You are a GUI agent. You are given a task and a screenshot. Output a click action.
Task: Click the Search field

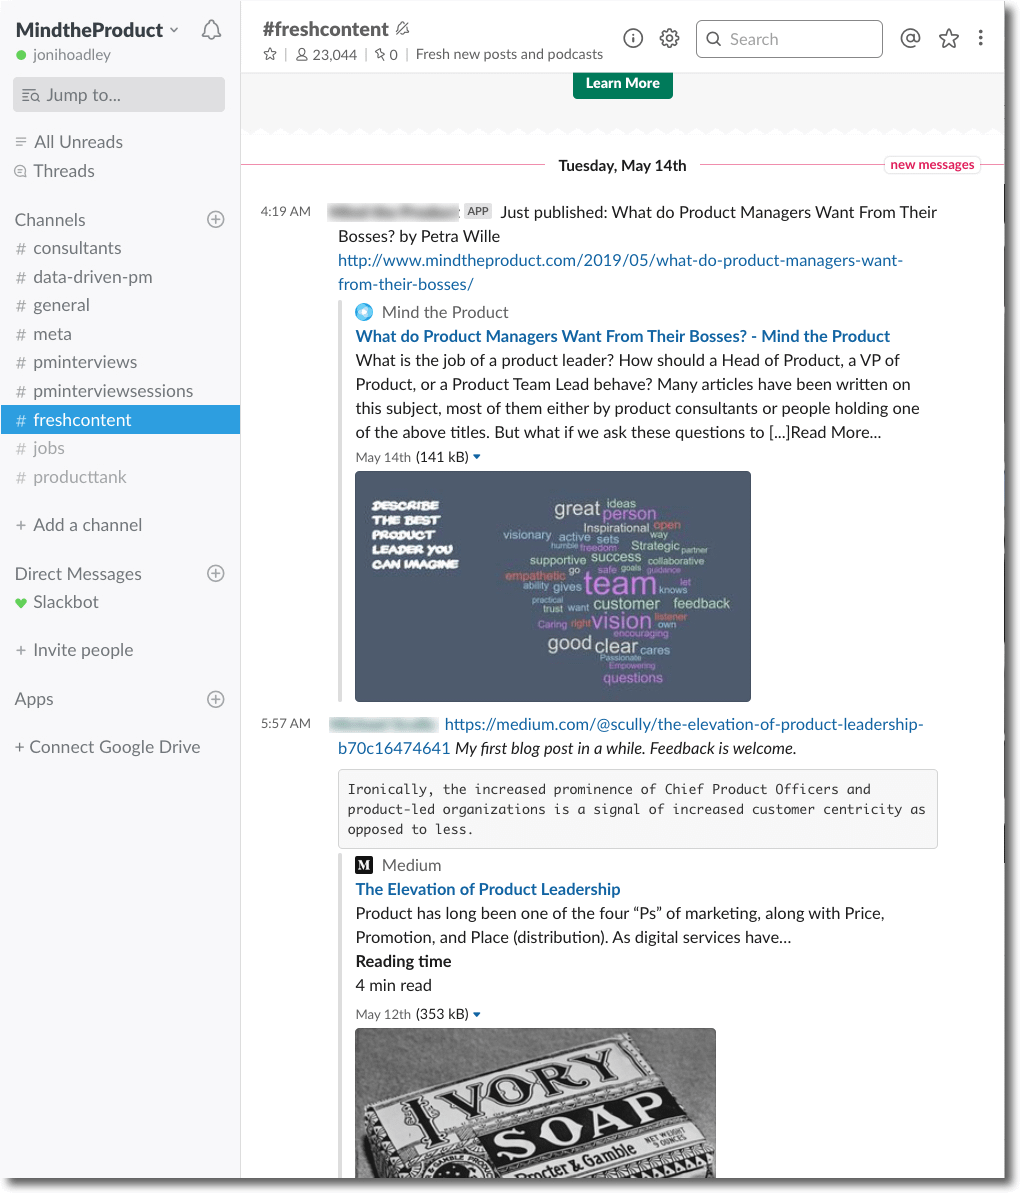pos(790,39)
